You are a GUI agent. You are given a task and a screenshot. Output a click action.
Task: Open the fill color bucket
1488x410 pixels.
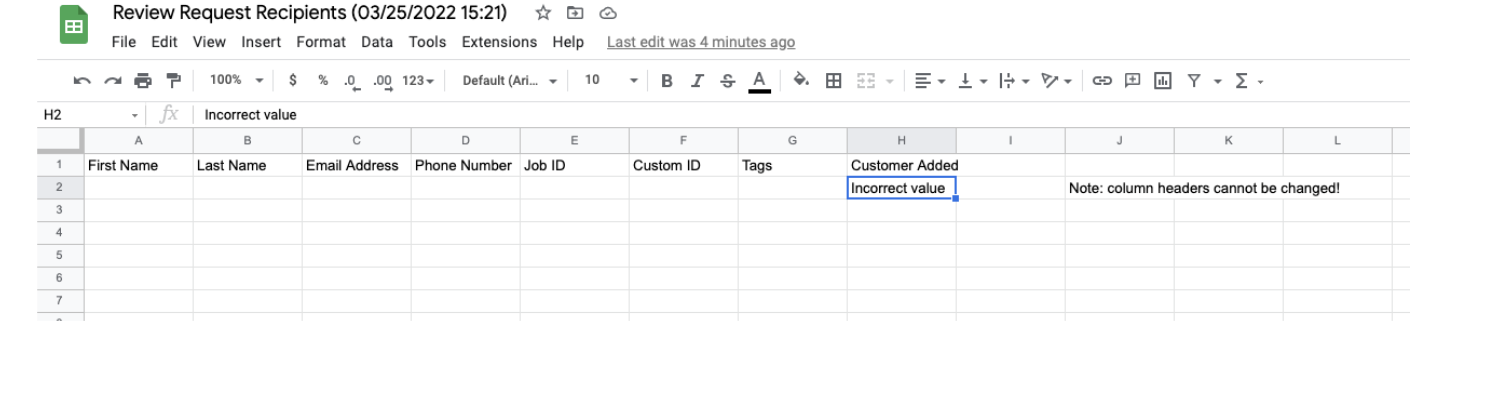pyautogui.click(x=801, y=81)
